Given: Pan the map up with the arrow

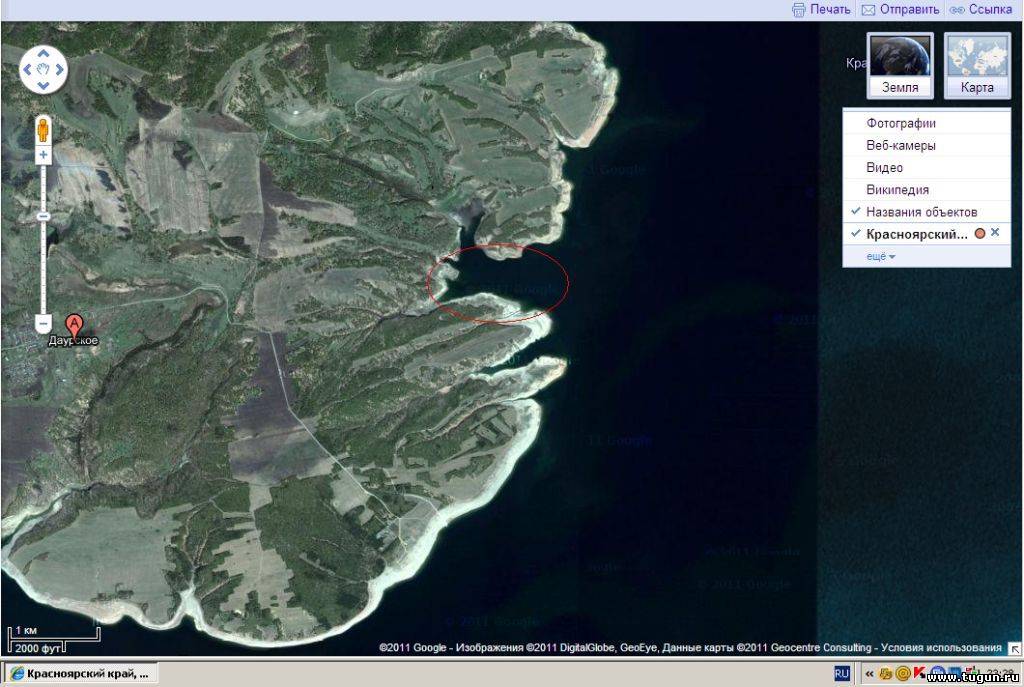Looking at the screenshot, I should [x=43, y=54].
